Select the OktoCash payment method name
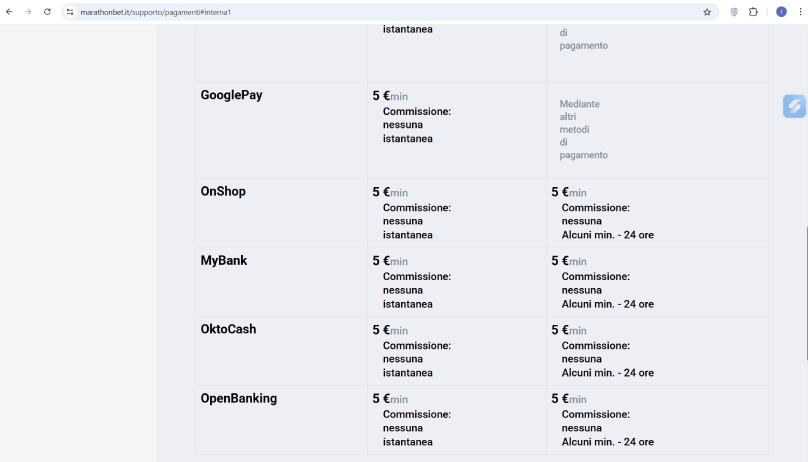 tap(228, 329)
